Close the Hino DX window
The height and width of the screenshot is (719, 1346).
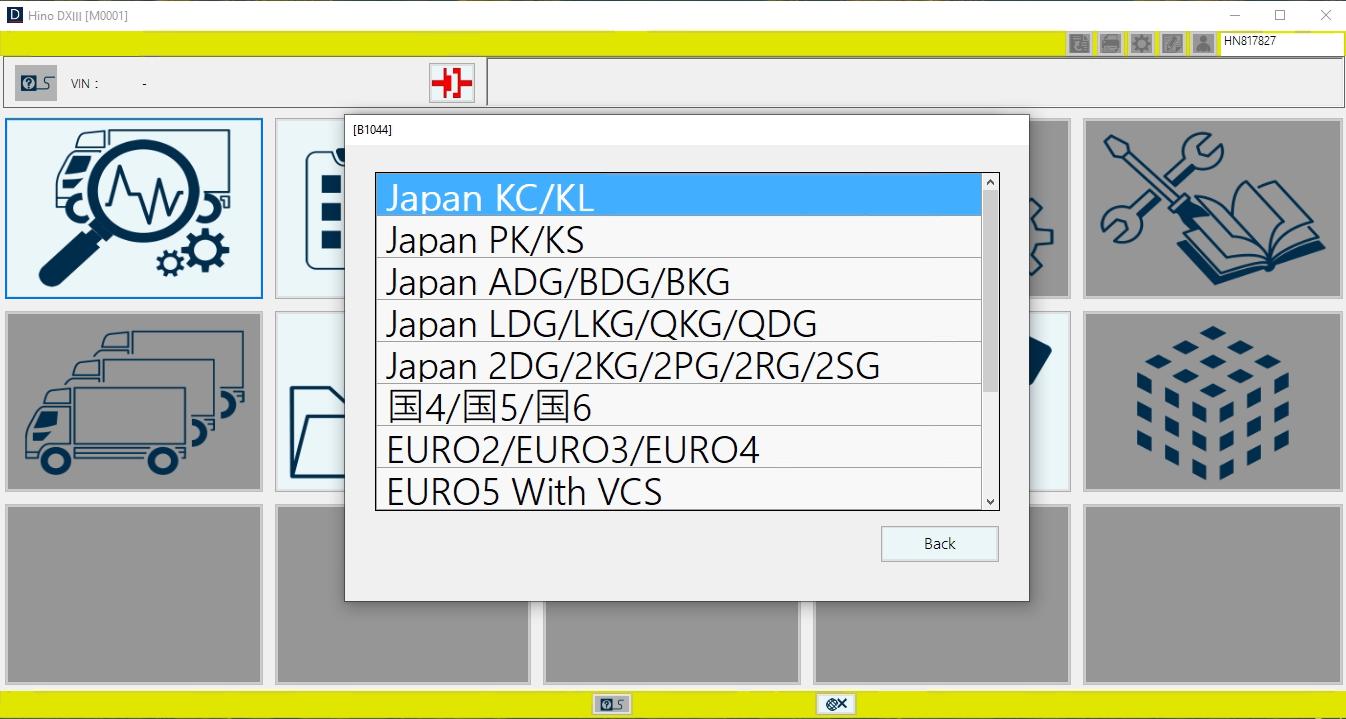[1326, 15]
